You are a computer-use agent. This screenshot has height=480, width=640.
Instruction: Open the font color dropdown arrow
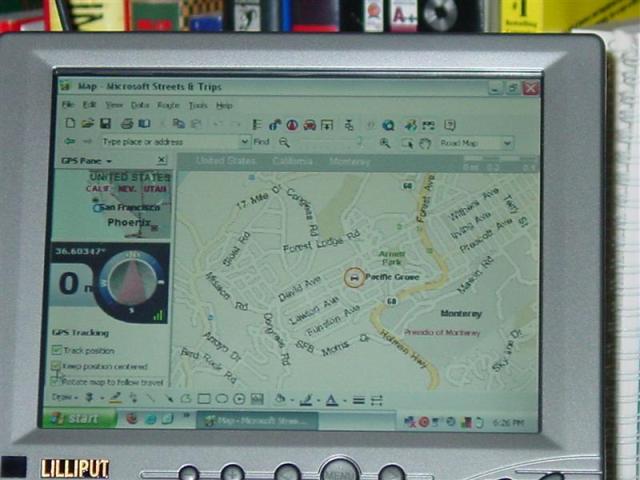[x=345, y=401]
